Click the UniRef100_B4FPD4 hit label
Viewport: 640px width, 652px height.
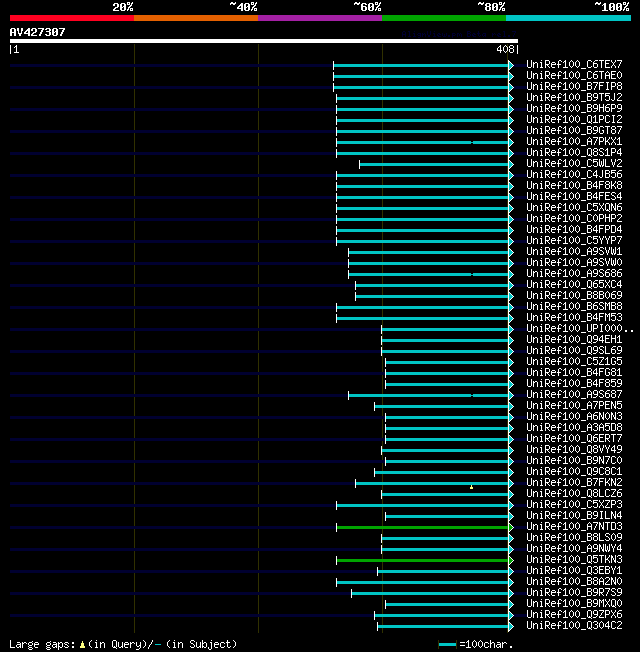(574, 230)
